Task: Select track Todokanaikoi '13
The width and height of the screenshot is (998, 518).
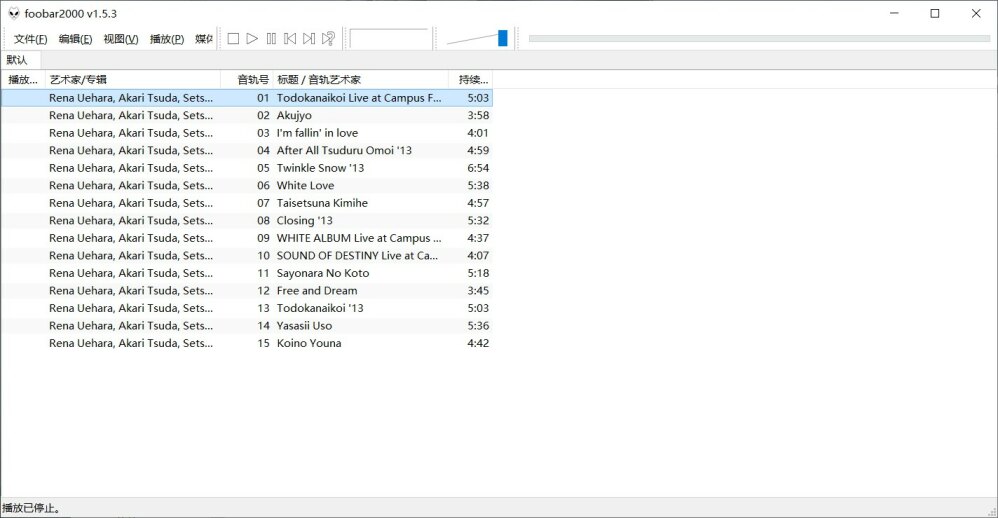Action: pos(246,308)
